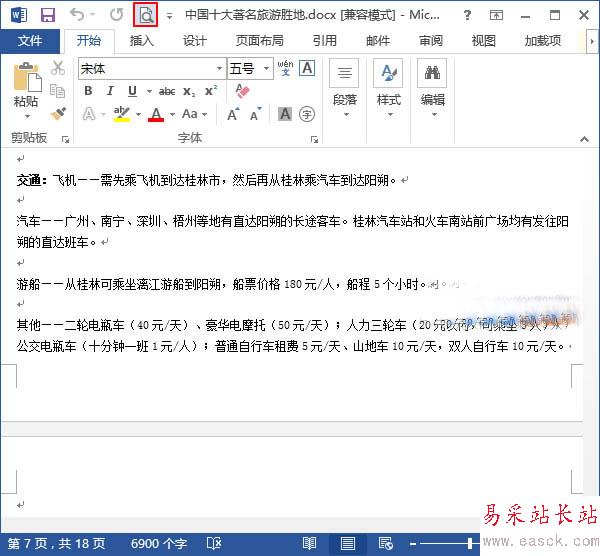Open the 加载项 Add-ins tab
The image size is (600, 556).
(543, 41)
